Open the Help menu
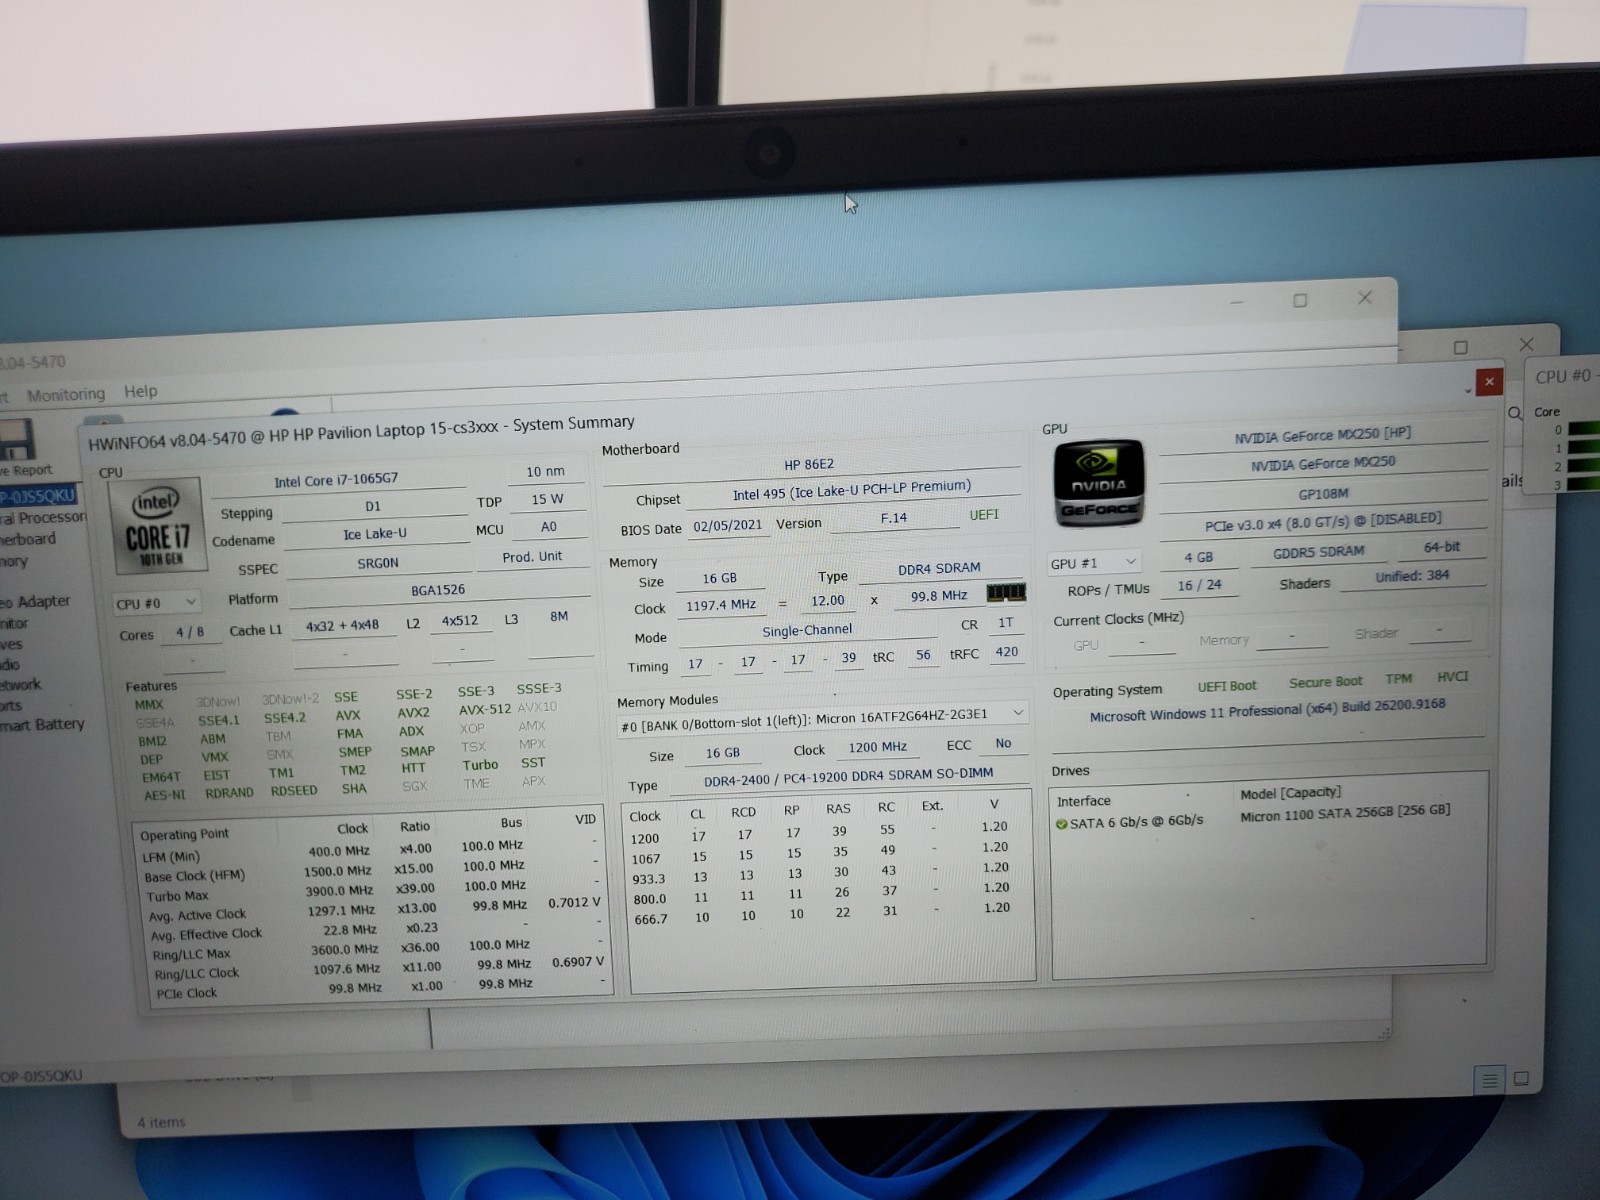The height and width of the screenshot is (1200, 1600). (140, 391)
